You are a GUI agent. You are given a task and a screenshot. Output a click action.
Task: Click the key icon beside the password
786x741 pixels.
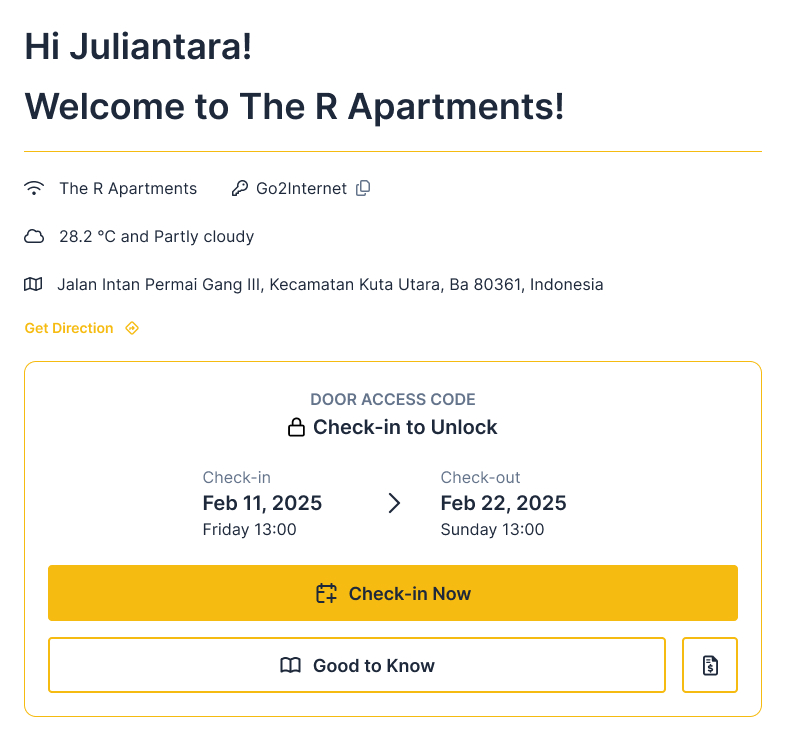tap(240, 188)
